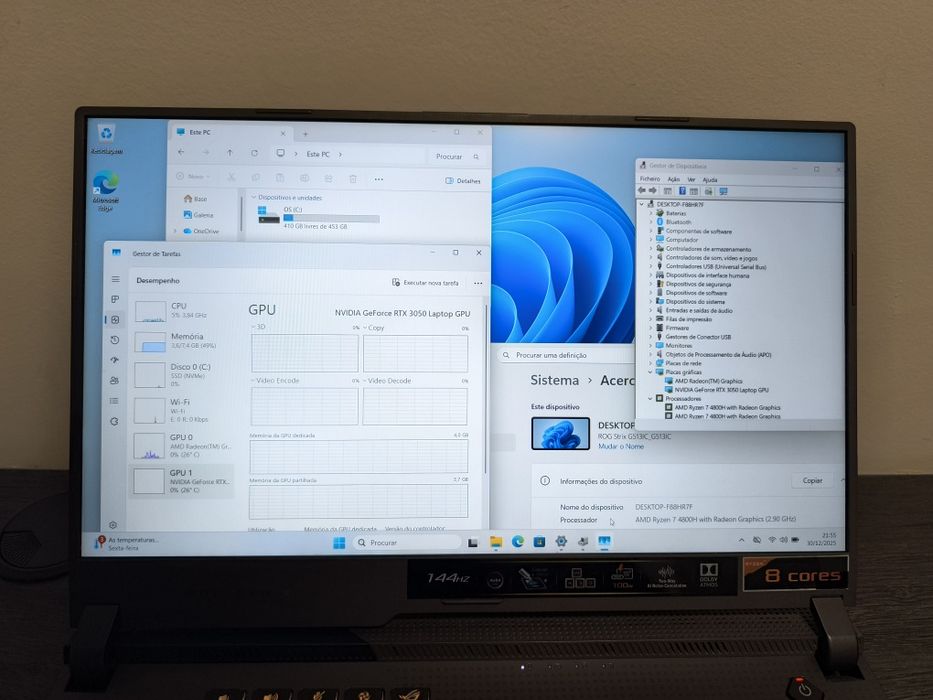Click the Procurar search box in File Explorer

click(456, 157)
